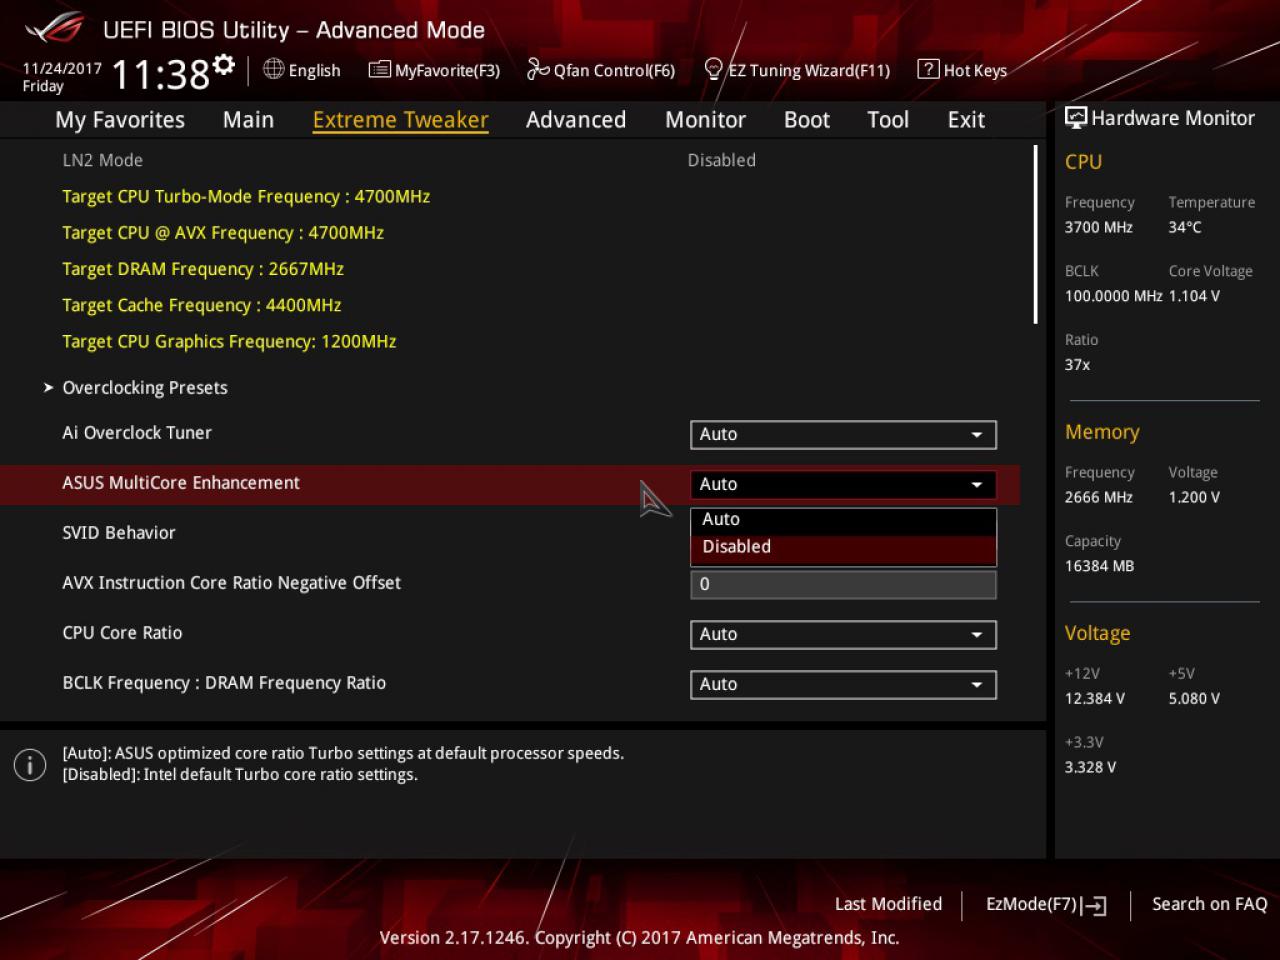Image resolution: width=1280 pixels, height=960 pixels.
Task: Open the CPU Core Ratio dropdown
Action: [843, 634]
